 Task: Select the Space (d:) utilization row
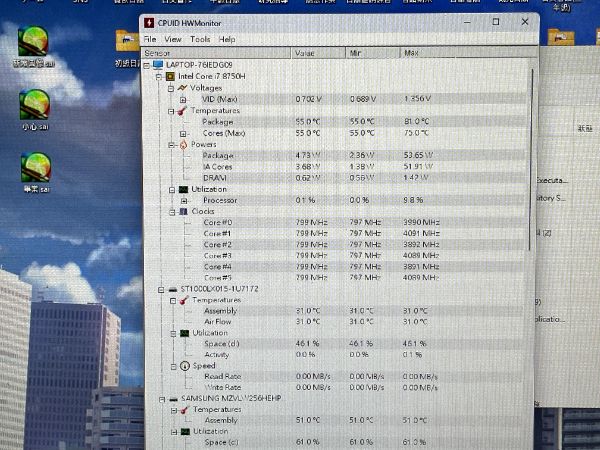(x=364, y=344)
